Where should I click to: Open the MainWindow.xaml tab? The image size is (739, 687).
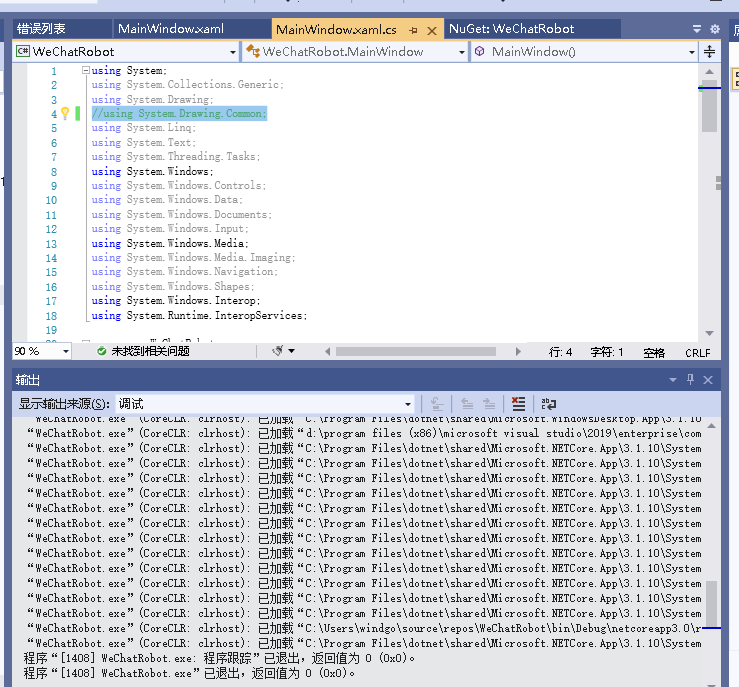coord(171,29)
